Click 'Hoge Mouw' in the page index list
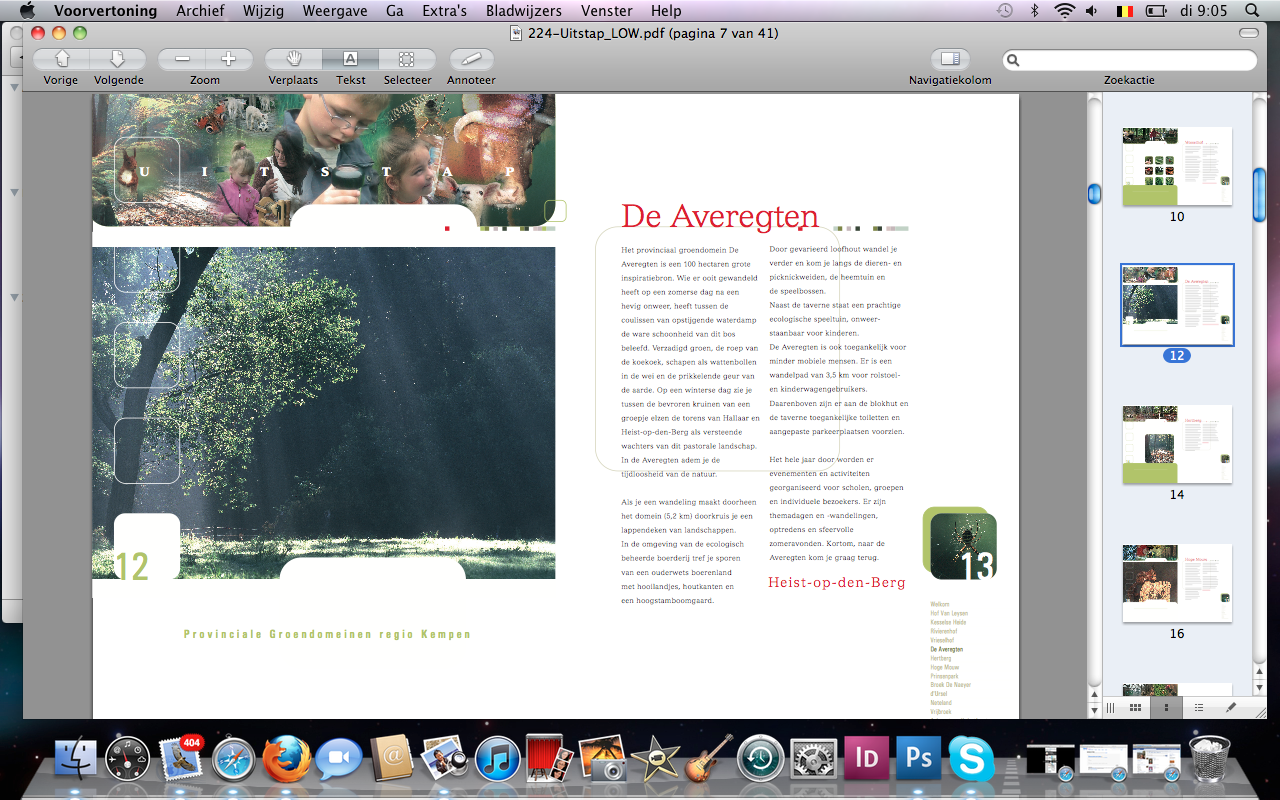This screenshot has width=1280, height=800. (x=945, y=667)
